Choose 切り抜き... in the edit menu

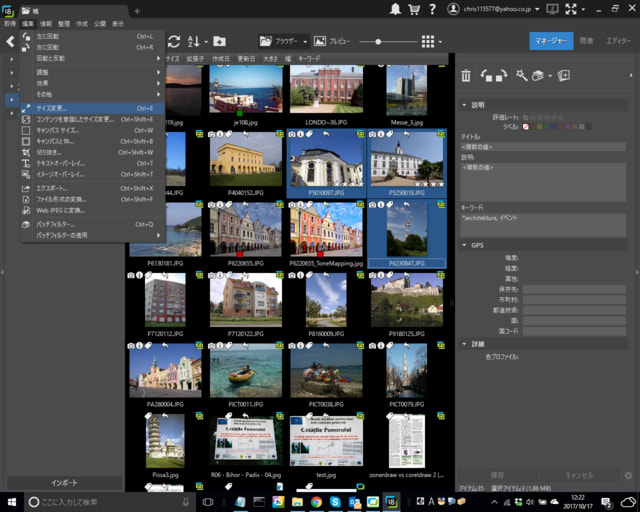tap(50, 152)
